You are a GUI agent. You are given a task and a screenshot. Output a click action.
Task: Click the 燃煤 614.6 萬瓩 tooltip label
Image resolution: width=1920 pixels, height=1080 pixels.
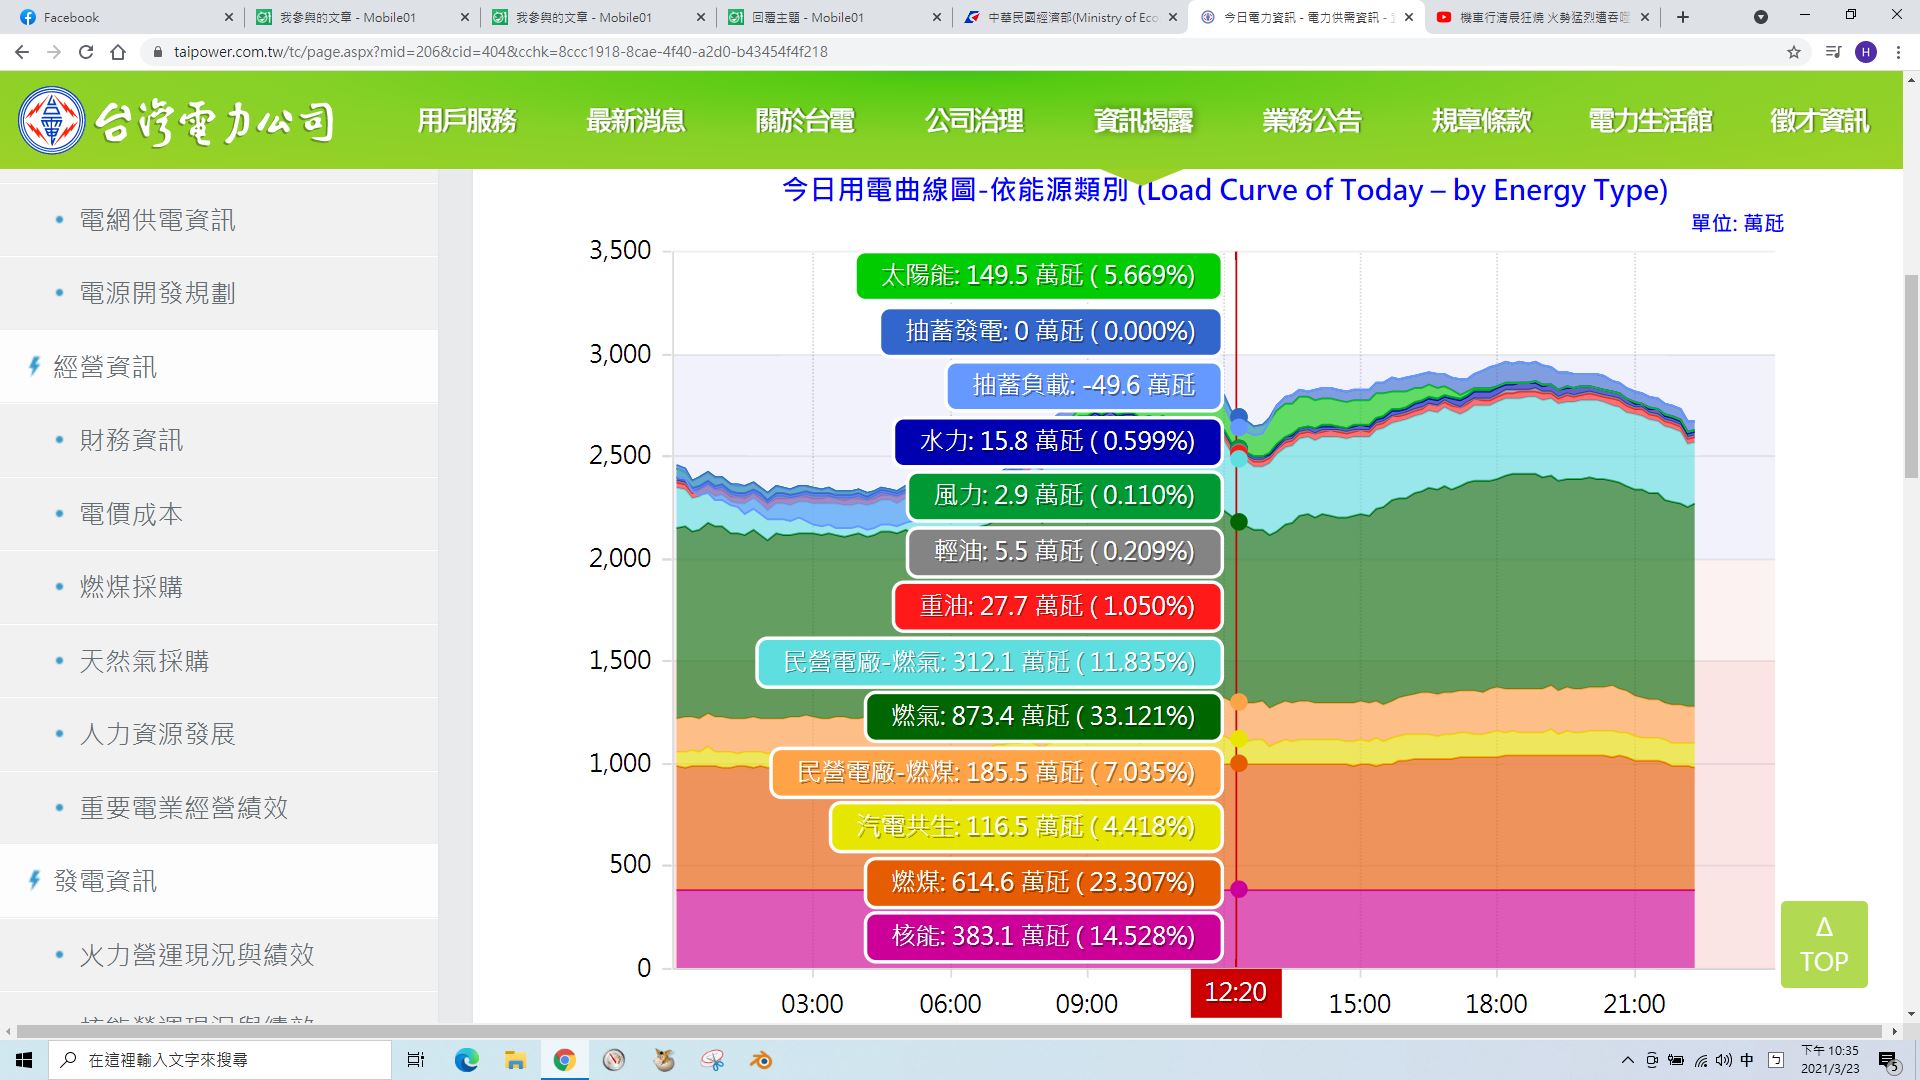tap(1043, 882)
